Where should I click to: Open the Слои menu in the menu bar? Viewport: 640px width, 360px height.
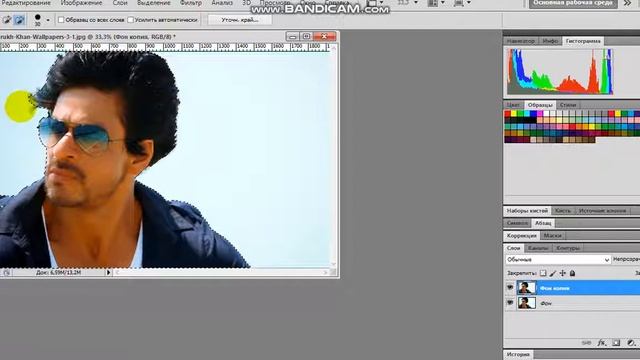[x=120, y=3]
